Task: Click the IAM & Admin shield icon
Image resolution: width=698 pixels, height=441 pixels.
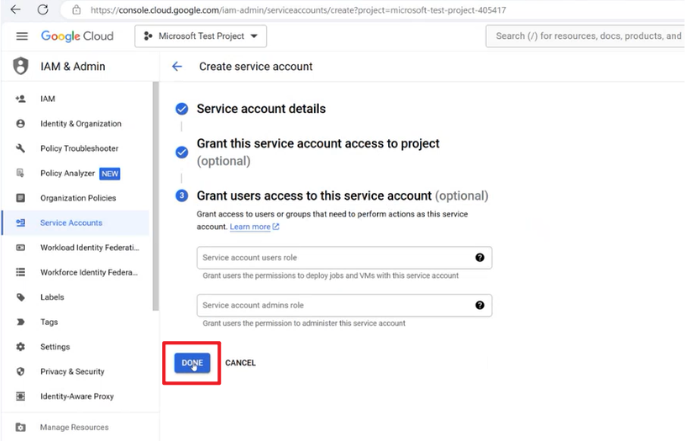Action: [20, 66]
